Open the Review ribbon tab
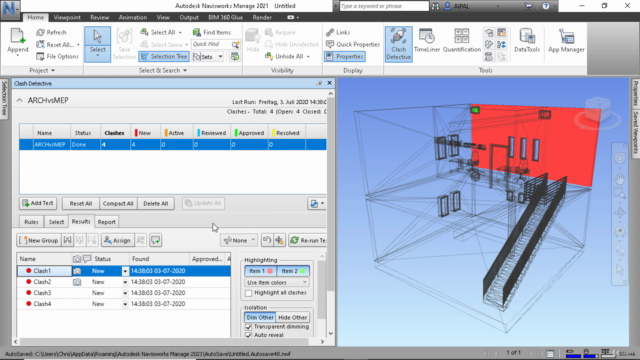 [x=100, y=18]
